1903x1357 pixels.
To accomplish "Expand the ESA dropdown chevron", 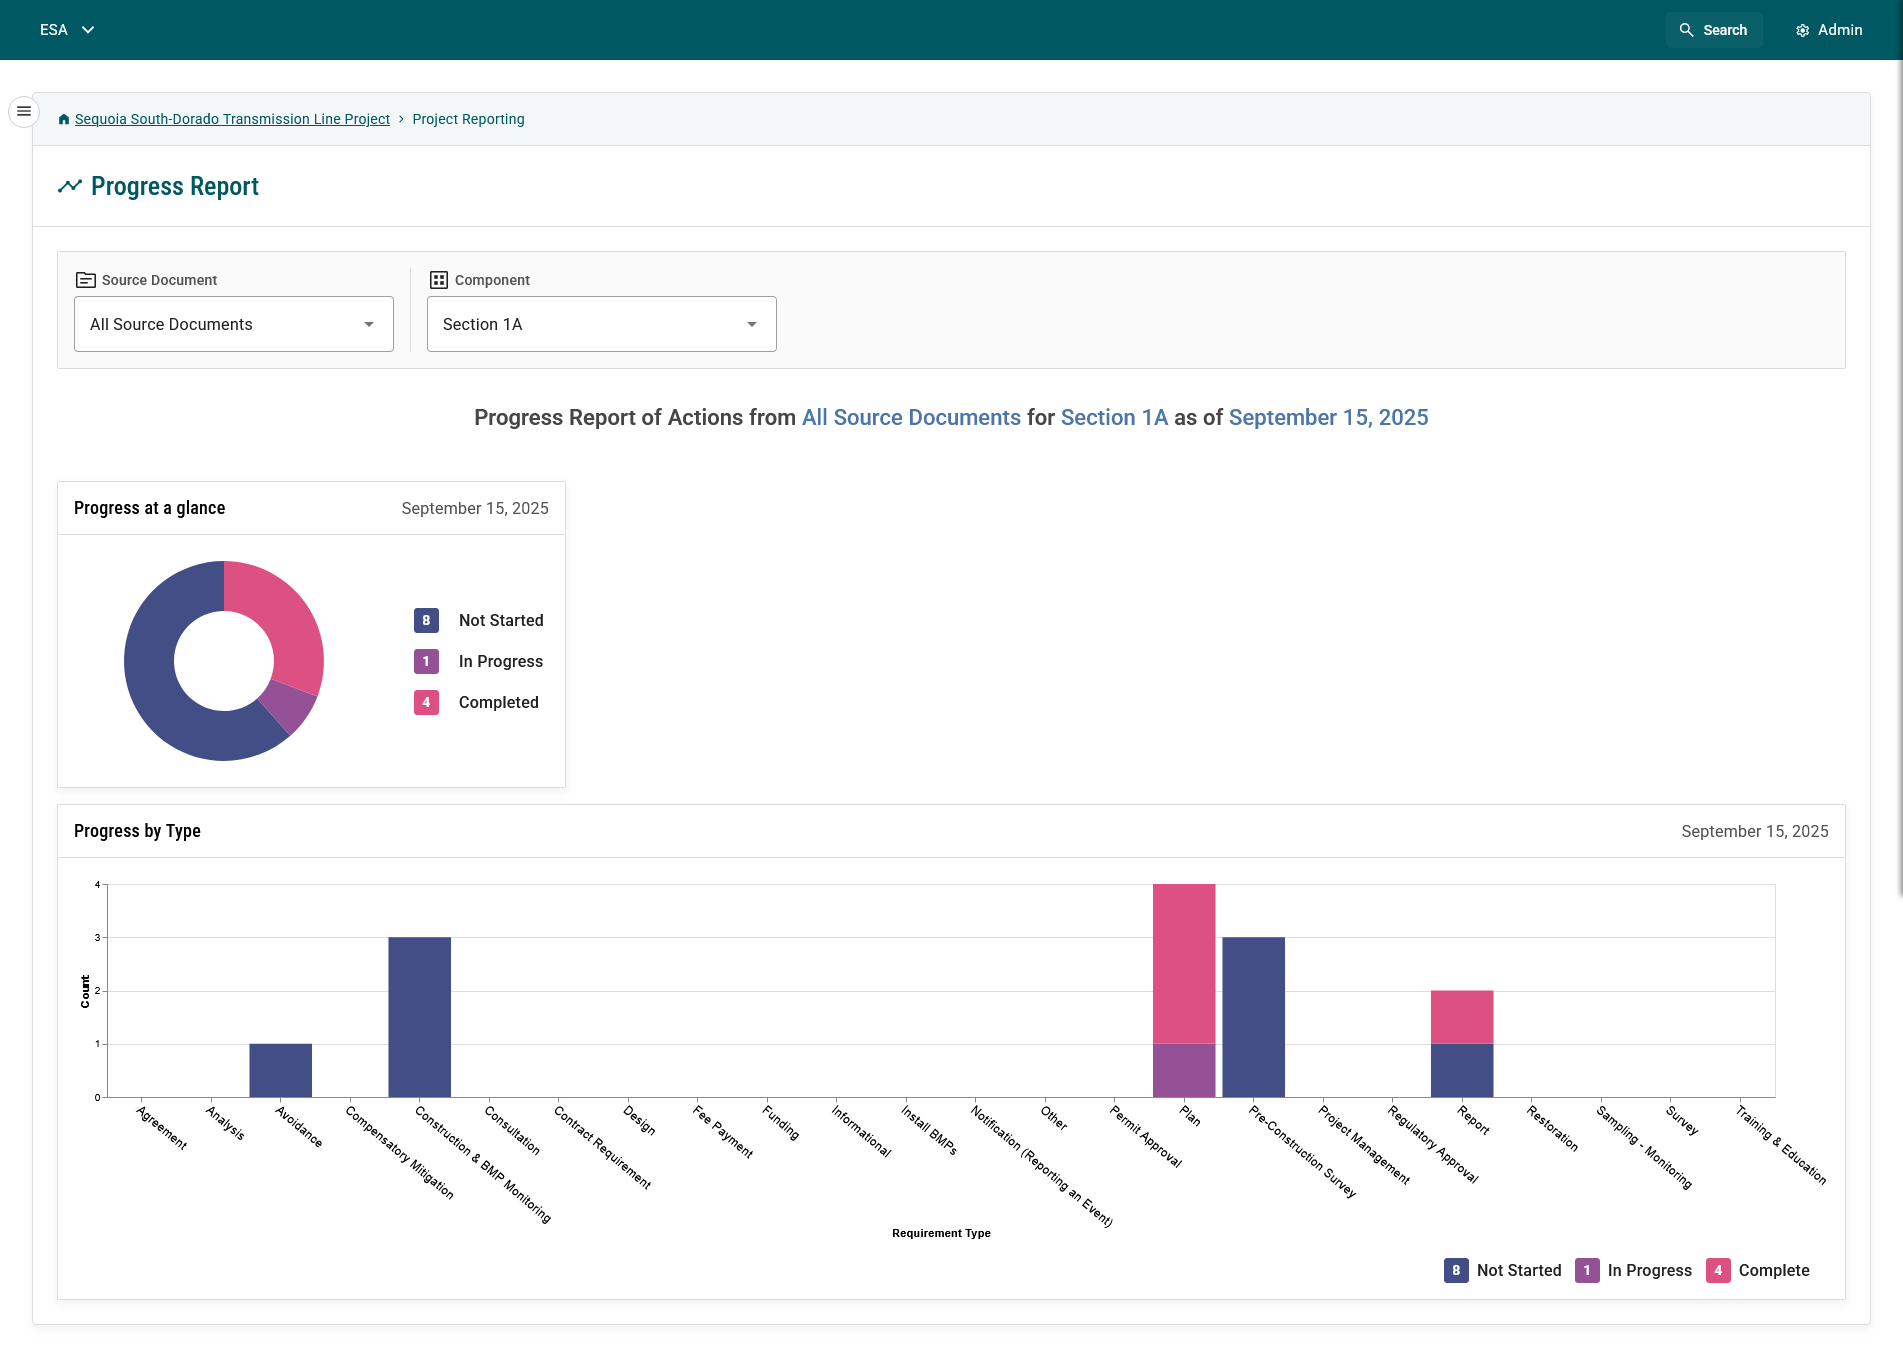I will tap(88, 30).
